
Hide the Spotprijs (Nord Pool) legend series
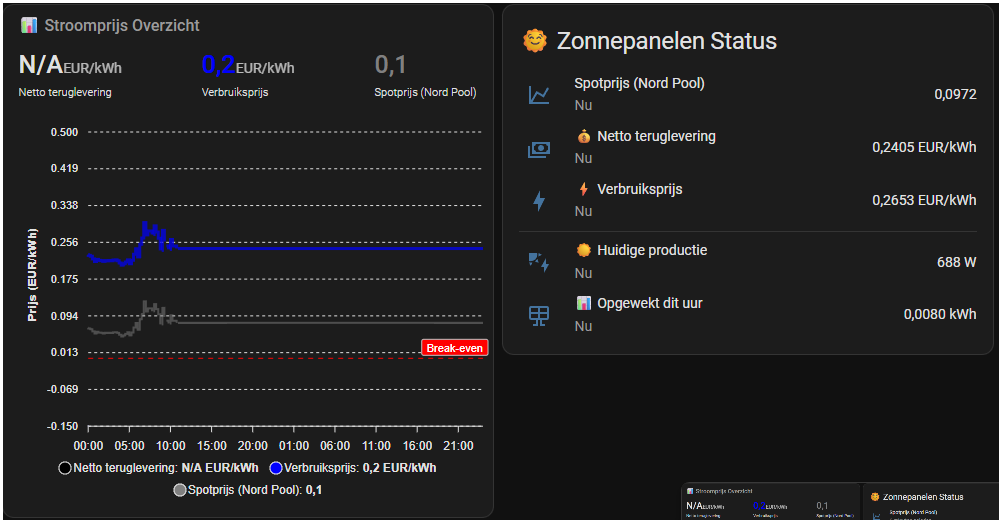point(247,490)
